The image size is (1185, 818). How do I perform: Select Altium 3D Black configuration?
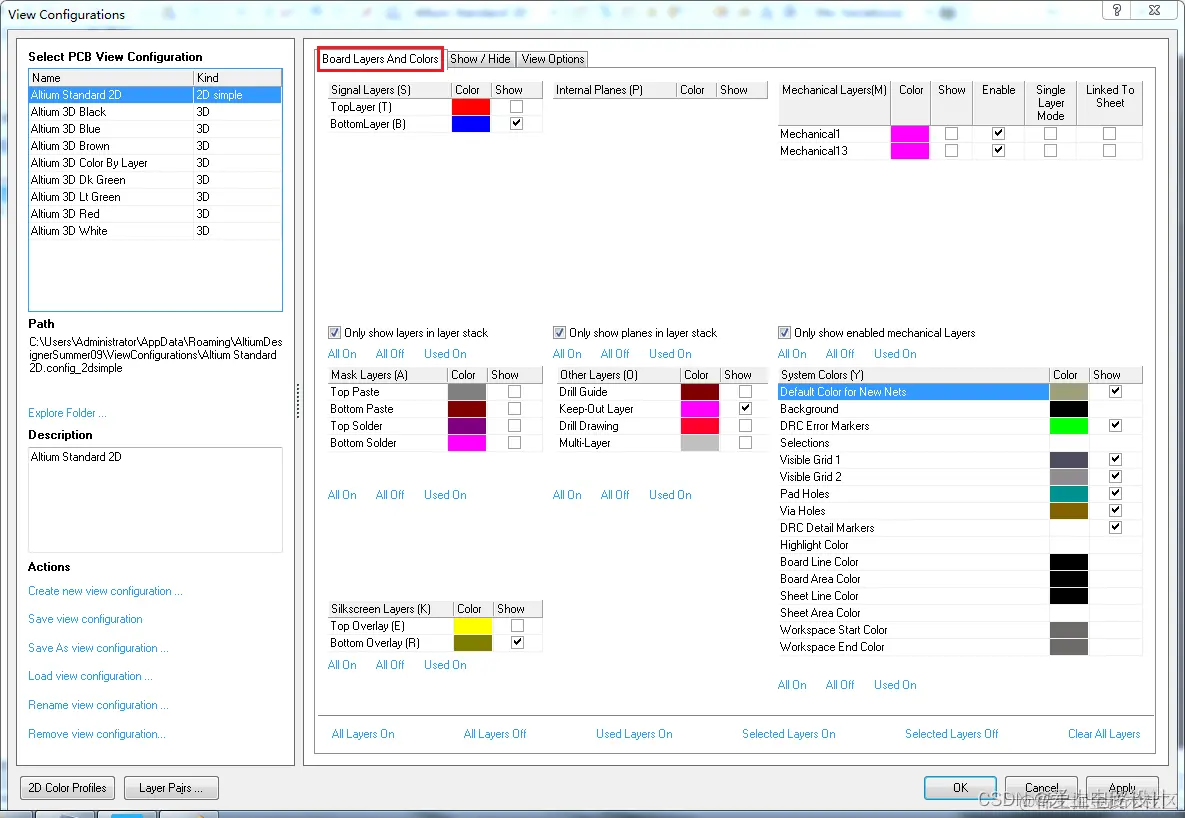(x=155, y=112)
